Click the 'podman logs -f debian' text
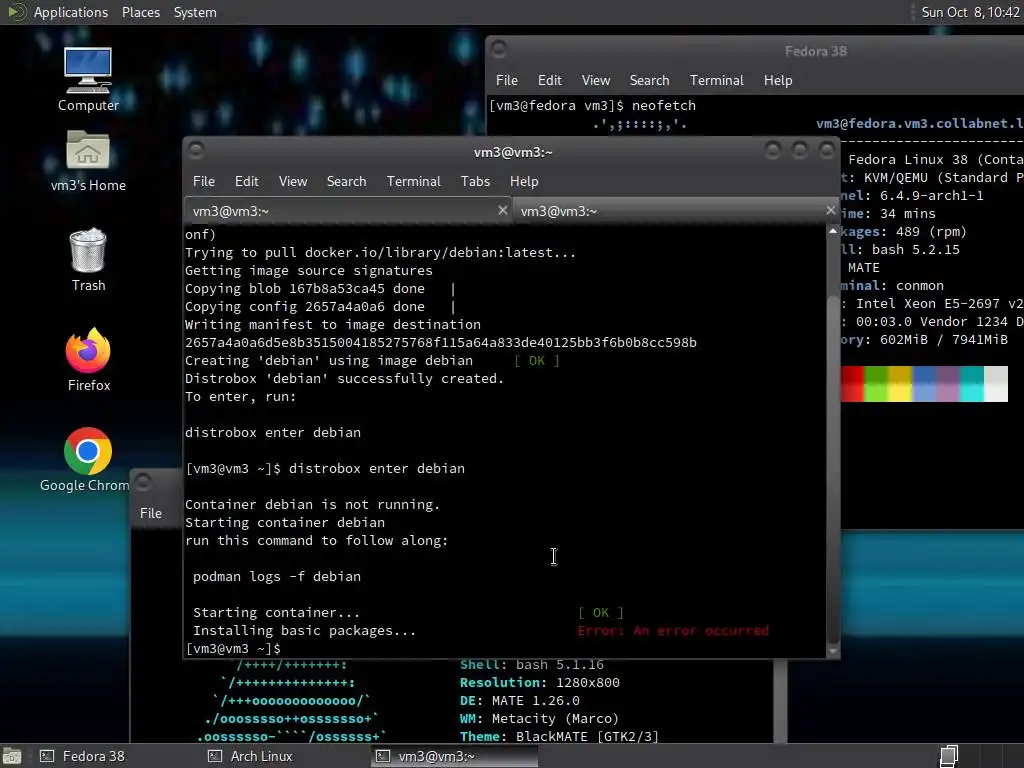This screenshot has height=768, width=1024. [277, 577]
